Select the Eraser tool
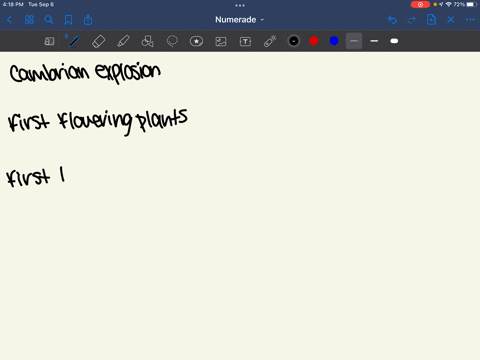 pyautogui.click(x=98, y=41)
